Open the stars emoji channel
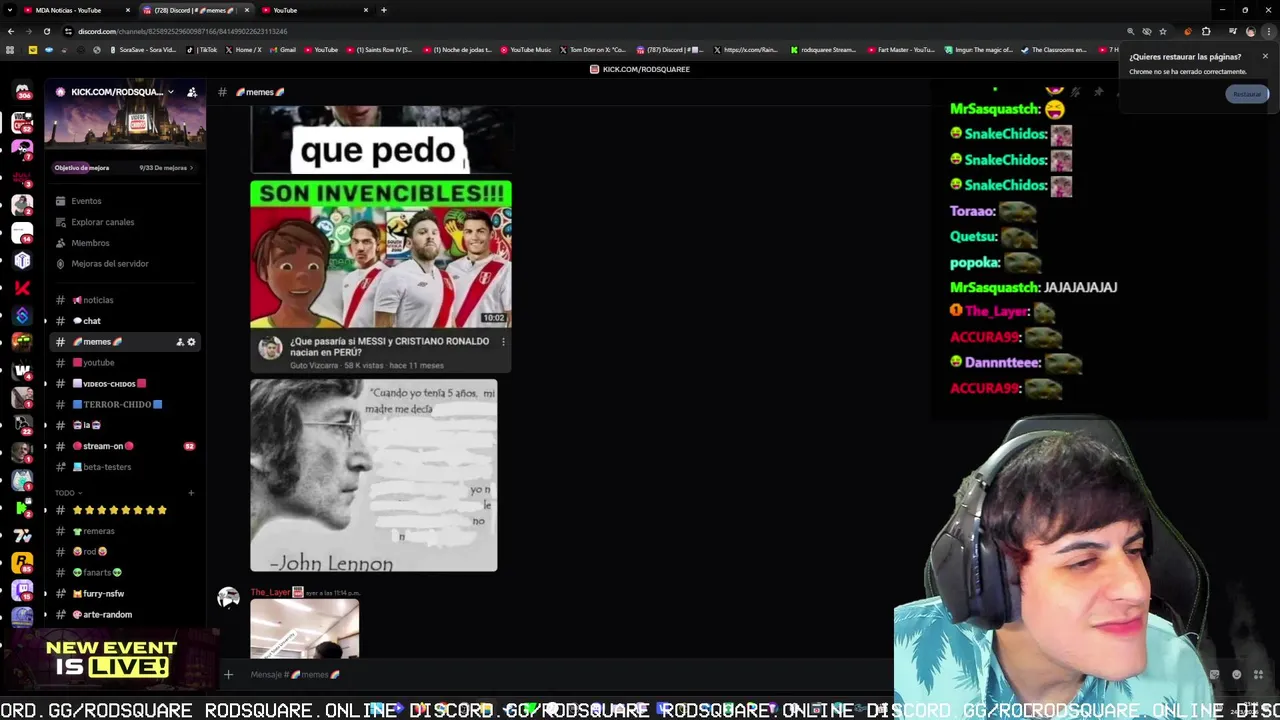This screenshot has width=1280, height=720. tap(125, 510)
